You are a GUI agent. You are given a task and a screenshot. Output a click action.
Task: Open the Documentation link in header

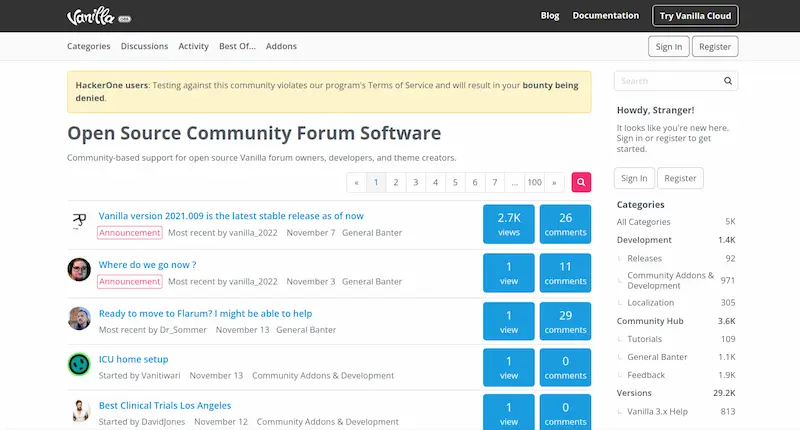tap(606, 15)
